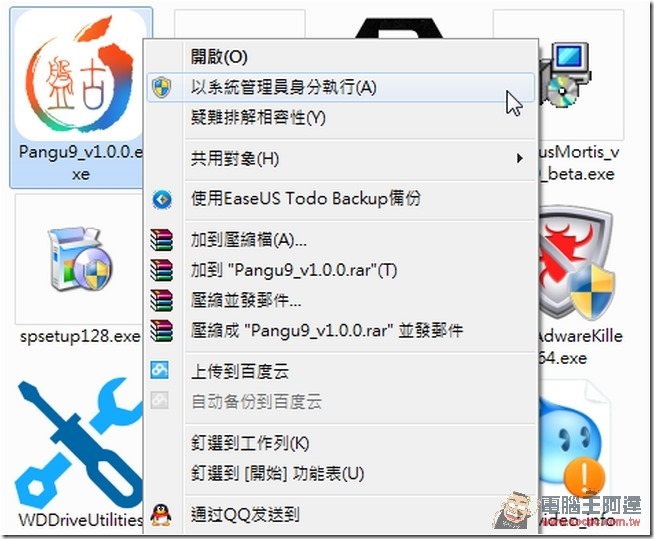Click the Baidu cloud icon beside 上传到百度云
The image size is (654, 539).
pyautogui.click(x=161, y=371)
